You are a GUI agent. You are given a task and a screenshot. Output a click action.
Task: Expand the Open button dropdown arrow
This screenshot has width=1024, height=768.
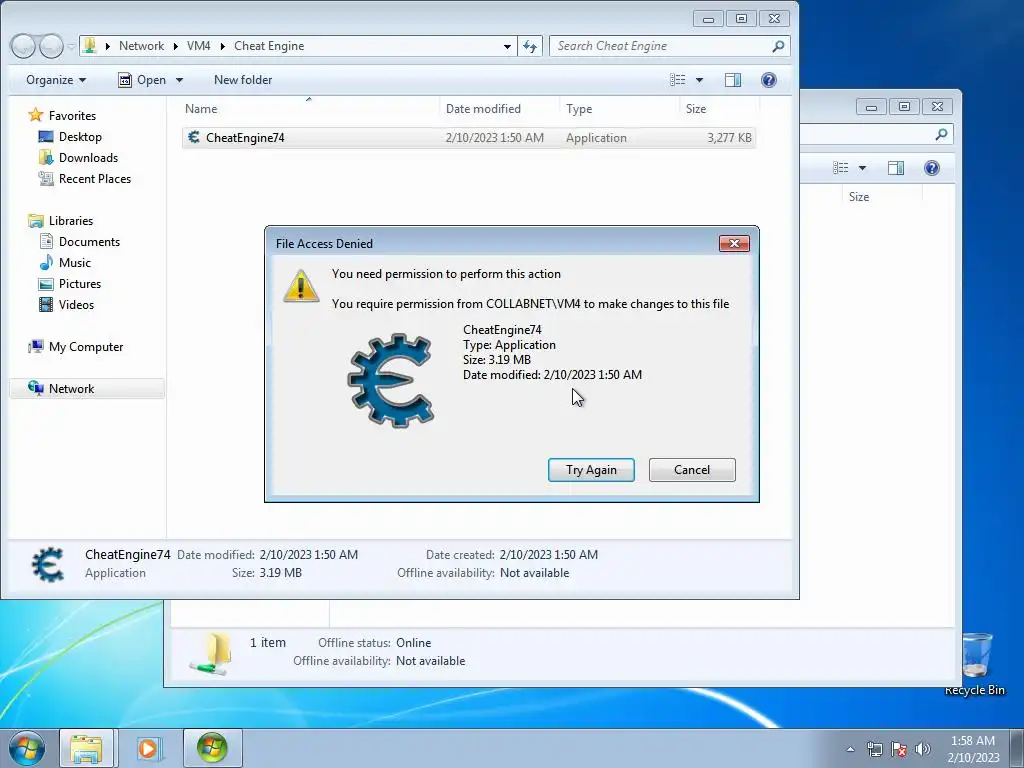coord(179,80)
